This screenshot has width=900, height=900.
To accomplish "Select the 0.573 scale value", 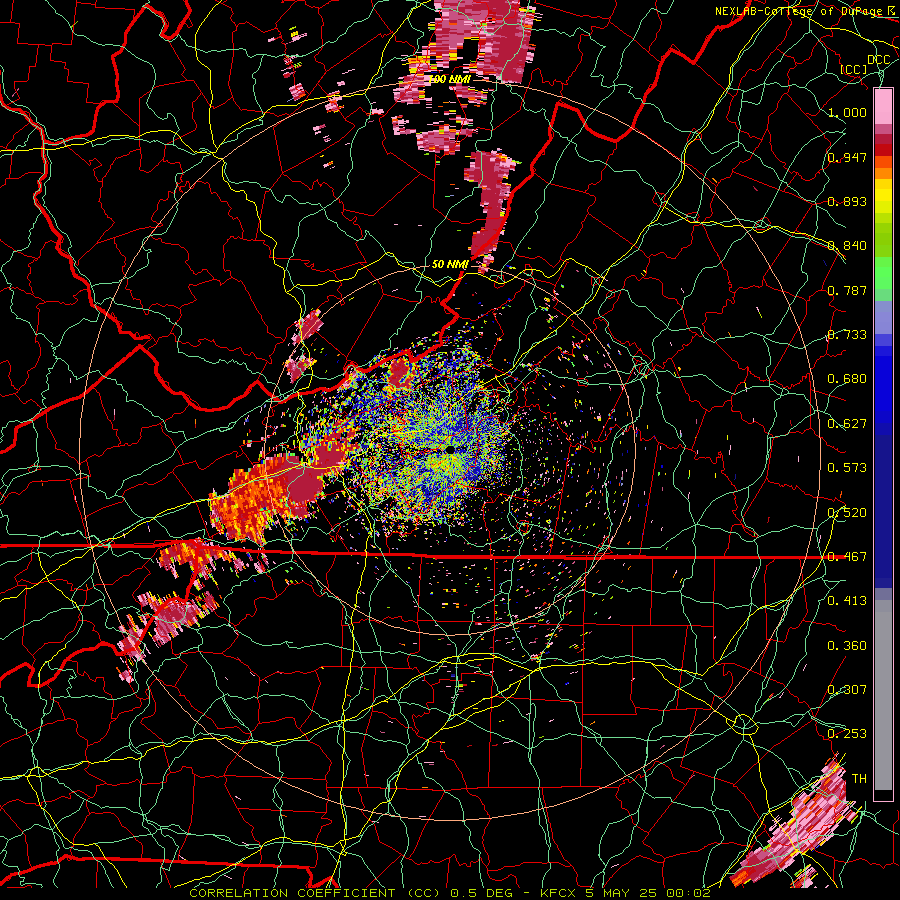I will 847,468.
